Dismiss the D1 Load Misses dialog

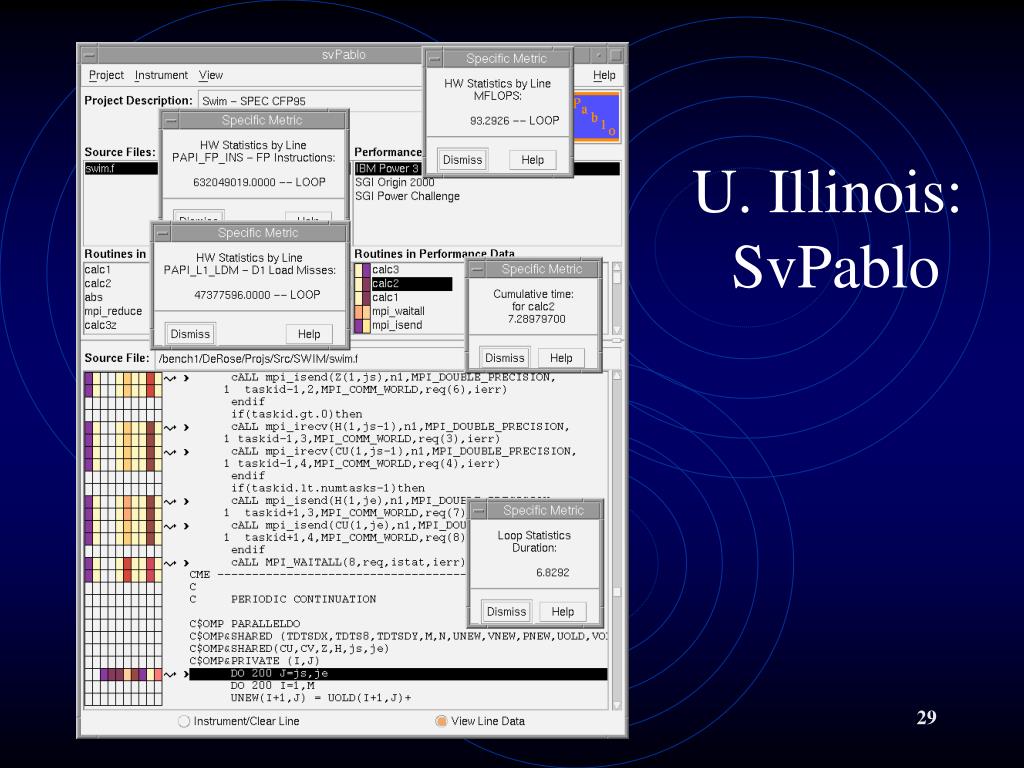pos(190,334)
